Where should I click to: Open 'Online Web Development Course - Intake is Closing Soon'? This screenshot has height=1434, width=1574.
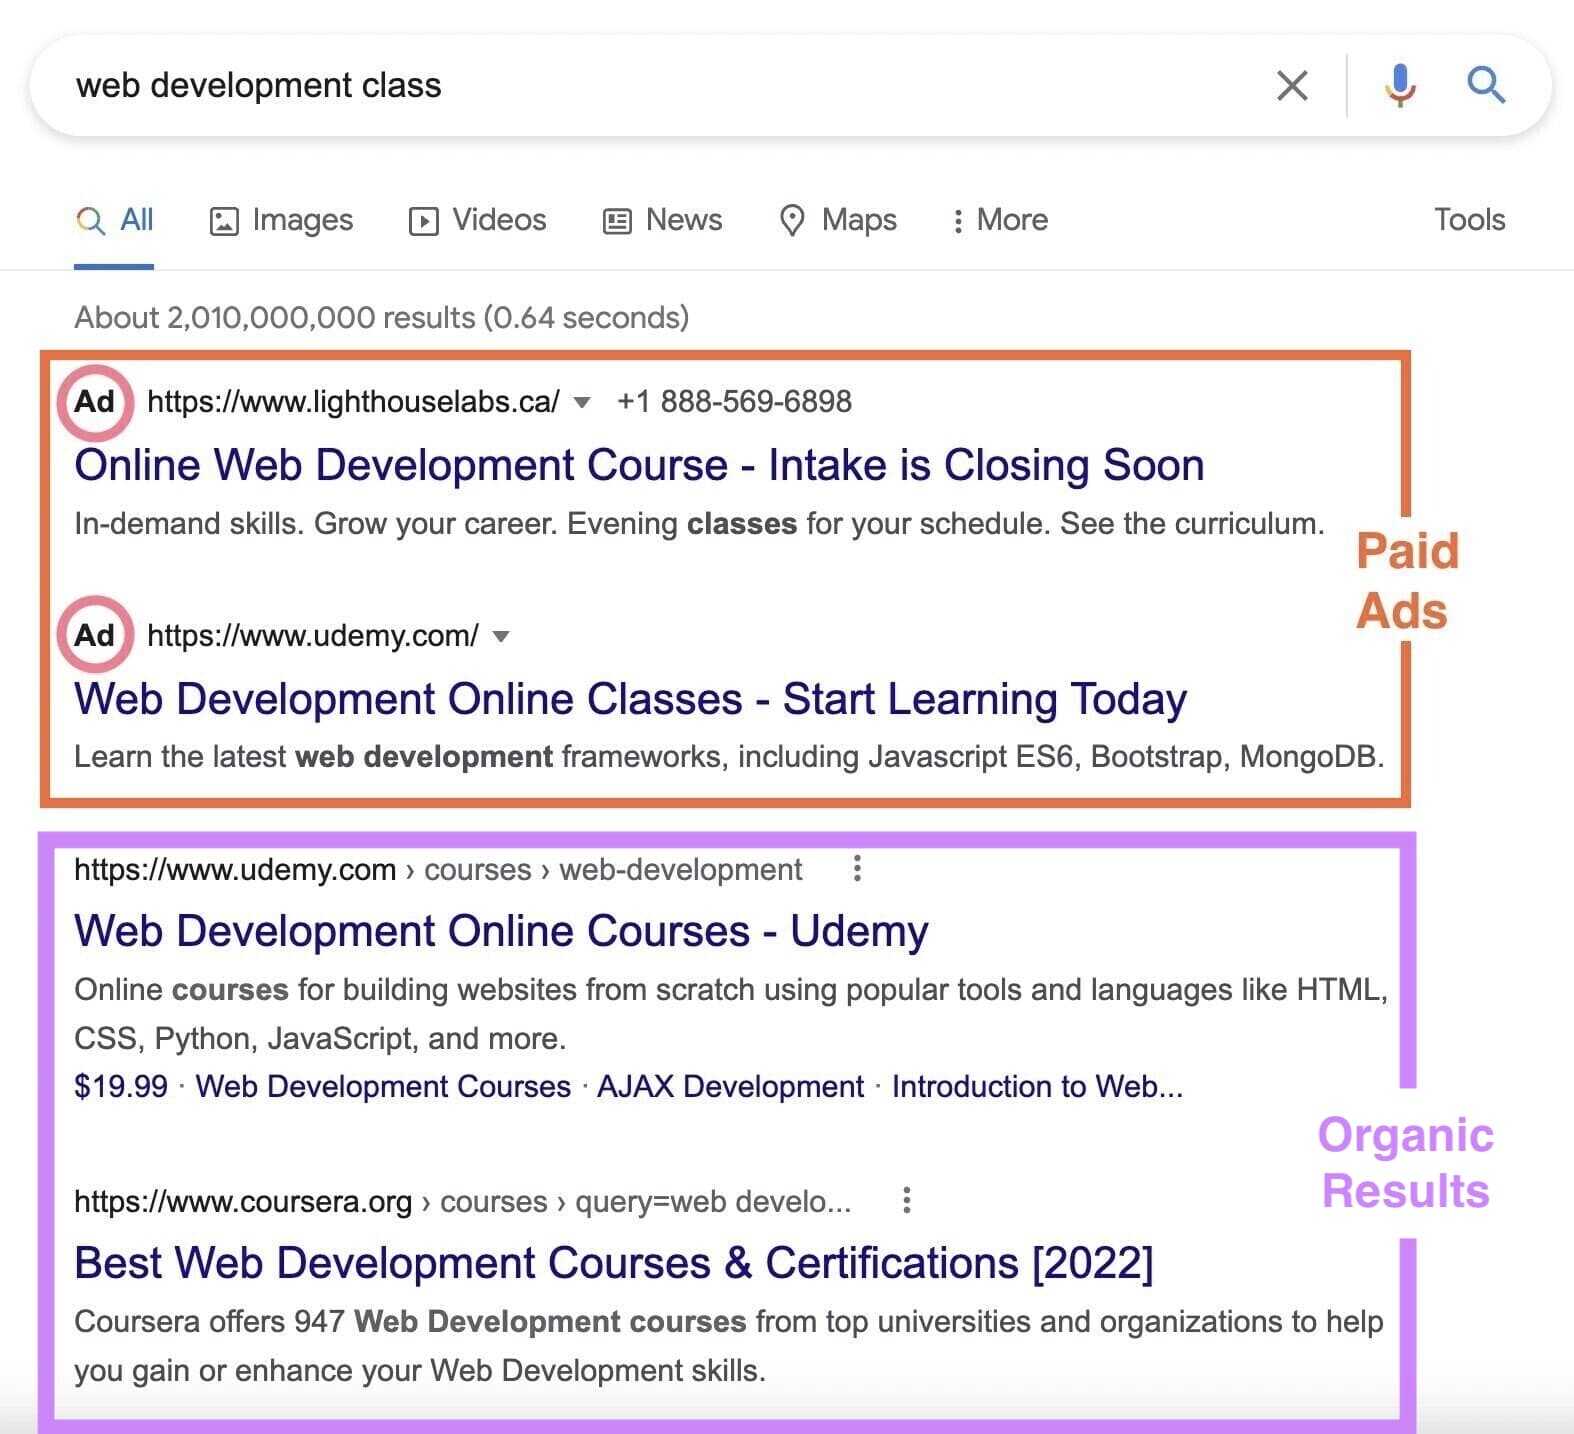coord(639,465)
